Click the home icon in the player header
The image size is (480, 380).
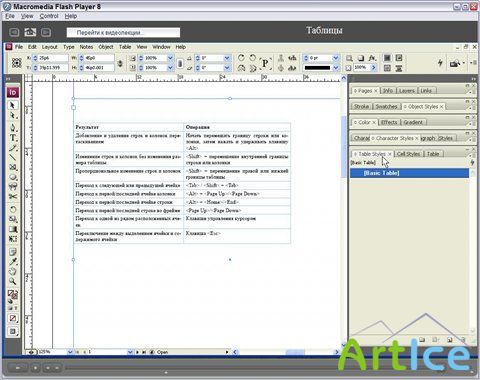pos(30,32)
